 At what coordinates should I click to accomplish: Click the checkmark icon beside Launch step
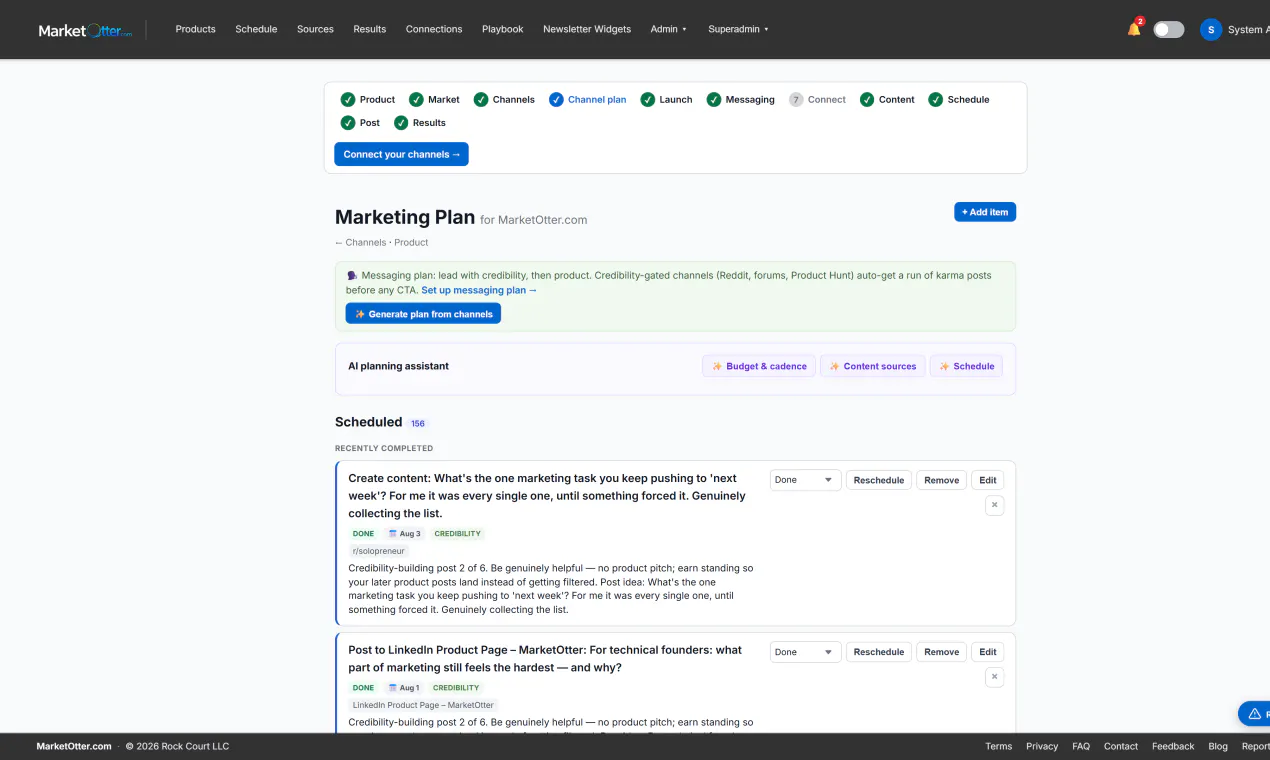click(x=648, y=99)
